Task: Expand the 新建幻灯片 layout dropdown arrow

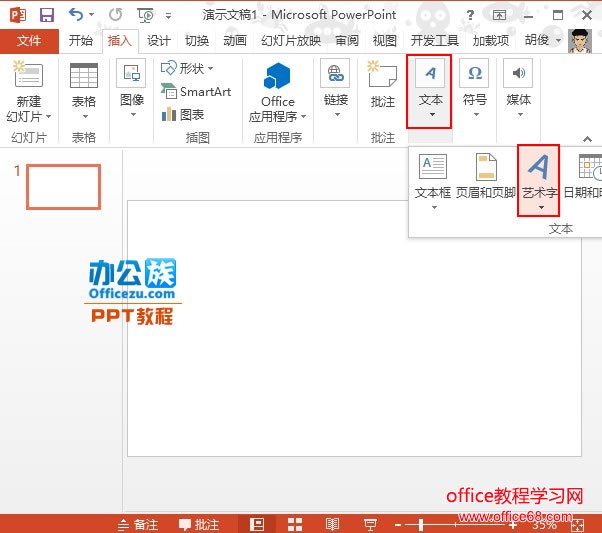Action: 48,116
